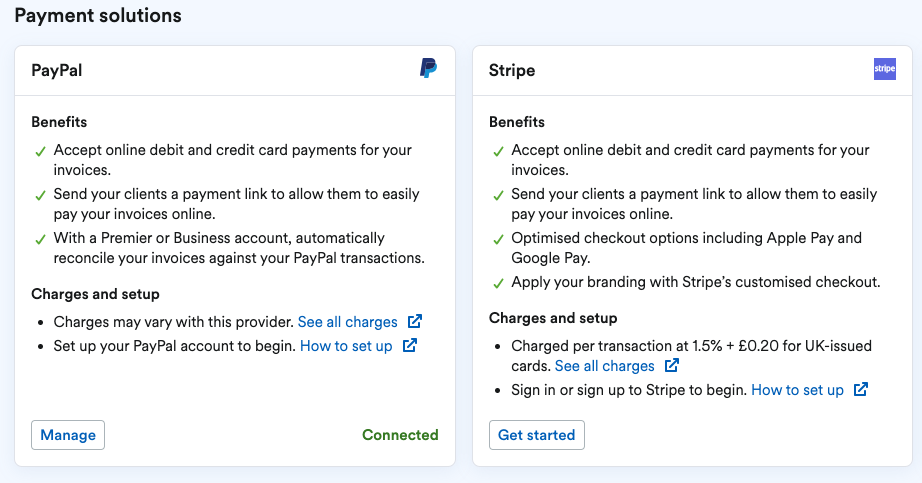Screen dimensions: 922x483
Task: Click text 'Apply your branding with Stripe's customised checkout'
Action: 696,282
